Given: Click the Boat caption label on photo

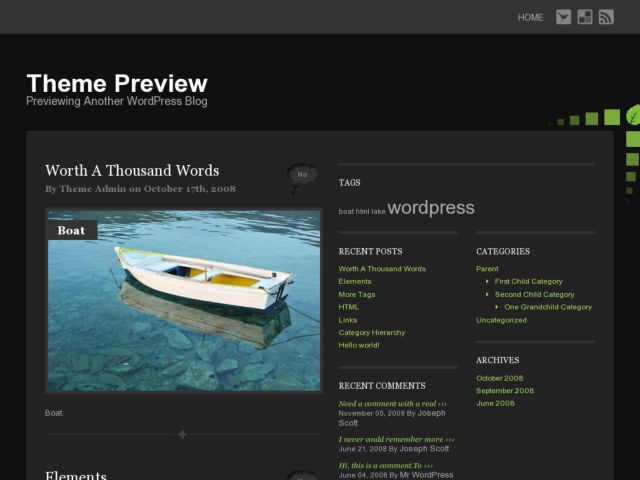Looking at the screenshot, I should coord(71,230).
